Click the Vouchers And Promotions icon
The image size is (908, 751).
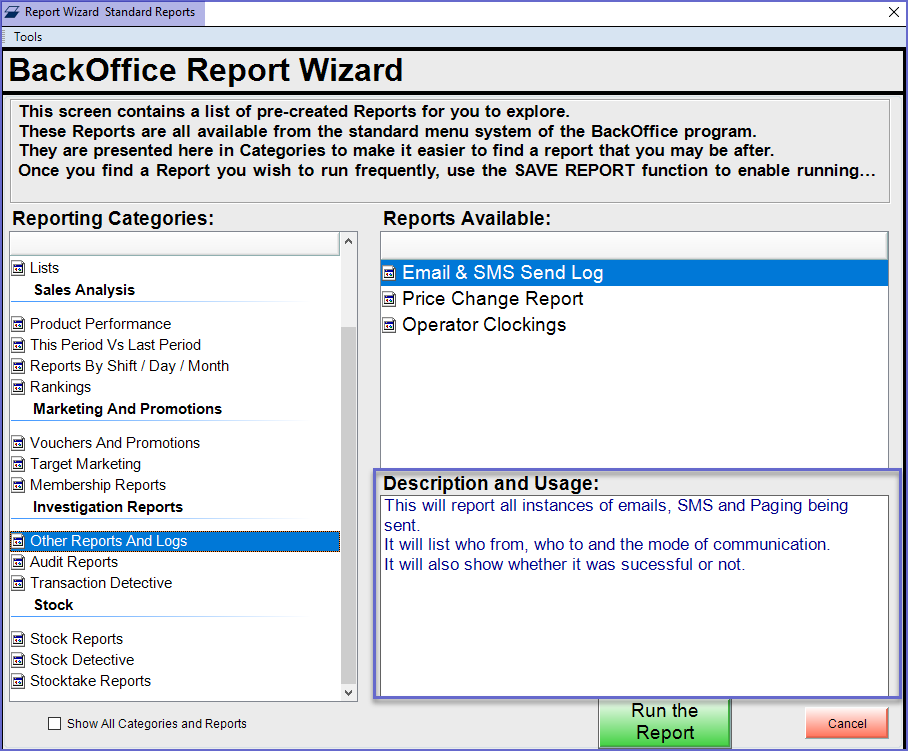[18, 443]
